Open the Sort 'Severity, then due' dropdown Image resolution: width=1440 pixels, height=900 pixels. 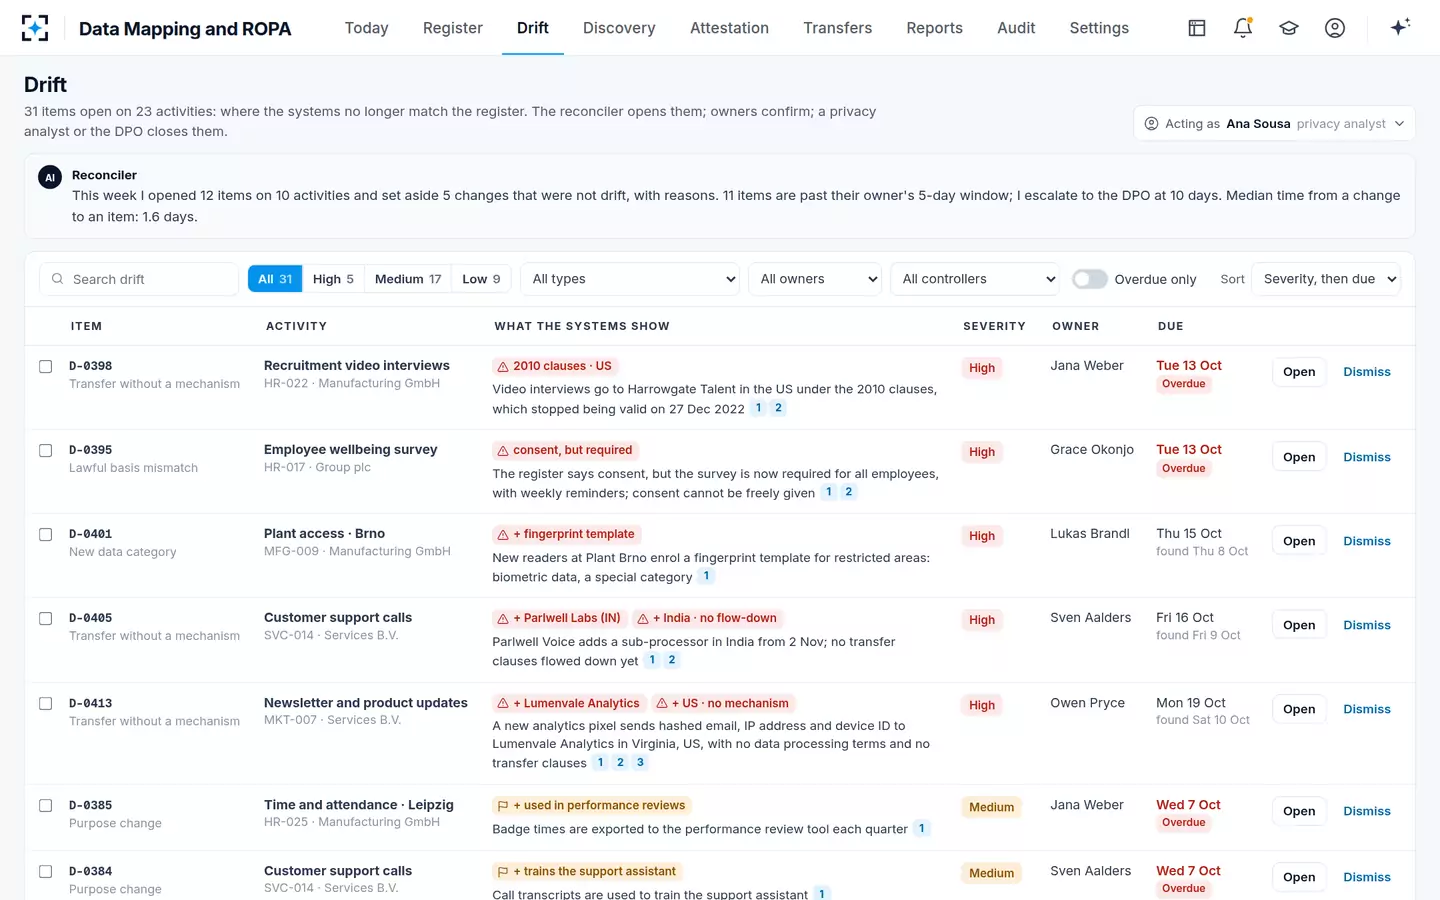click(1326, 279)
